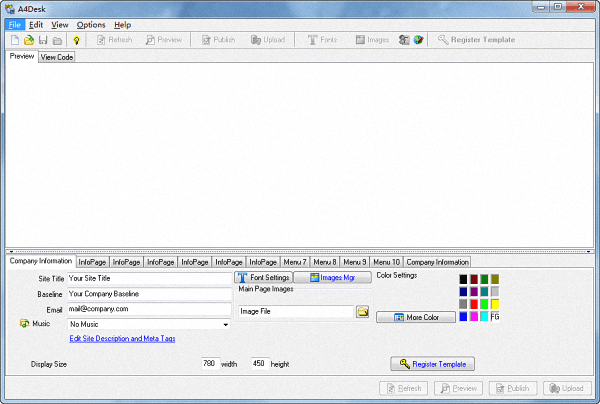600x404 pixels.
Task: Click the Music note icon
Action: click(x=25, y=324)
